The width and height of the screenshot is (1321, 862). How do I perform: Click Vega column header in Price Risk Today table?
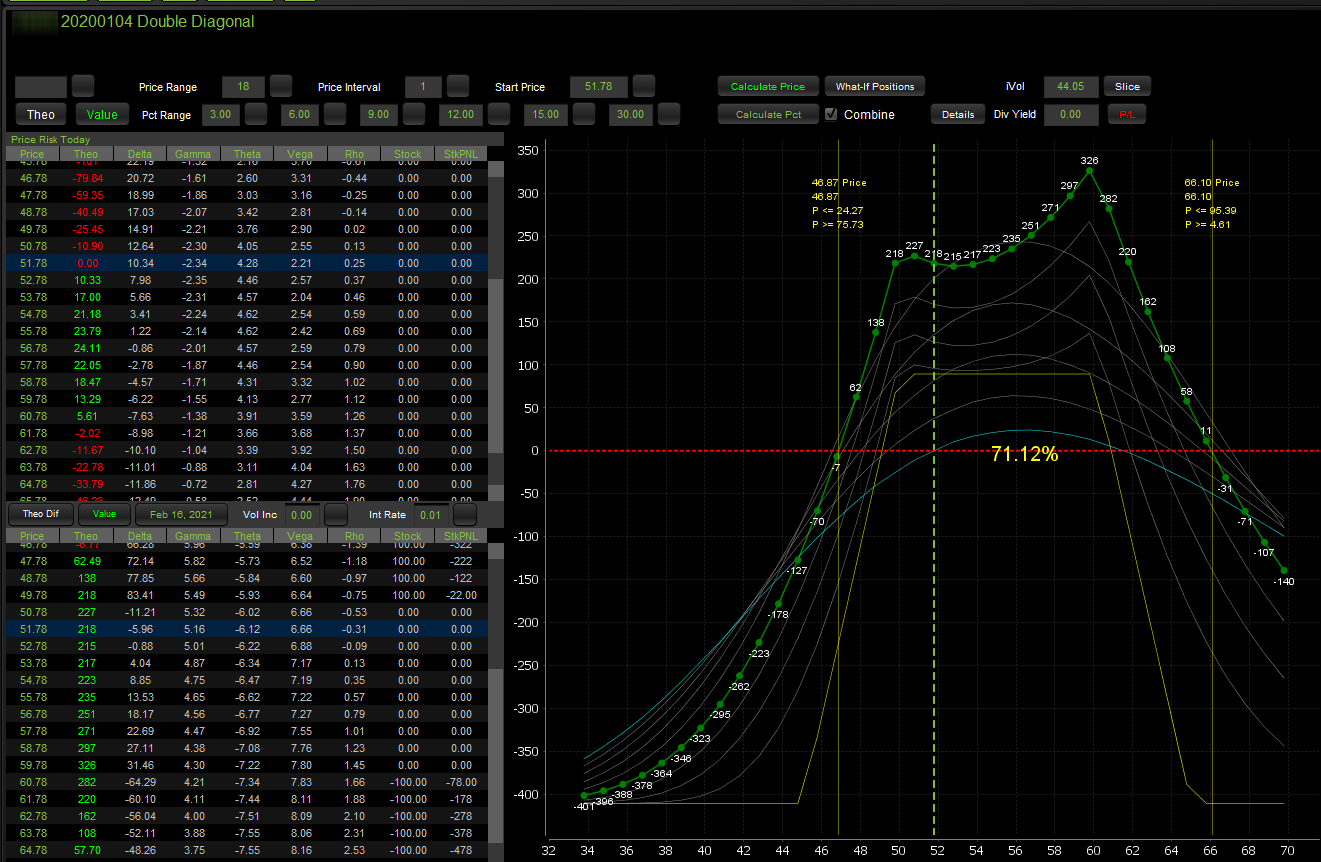tap(301, 154)
